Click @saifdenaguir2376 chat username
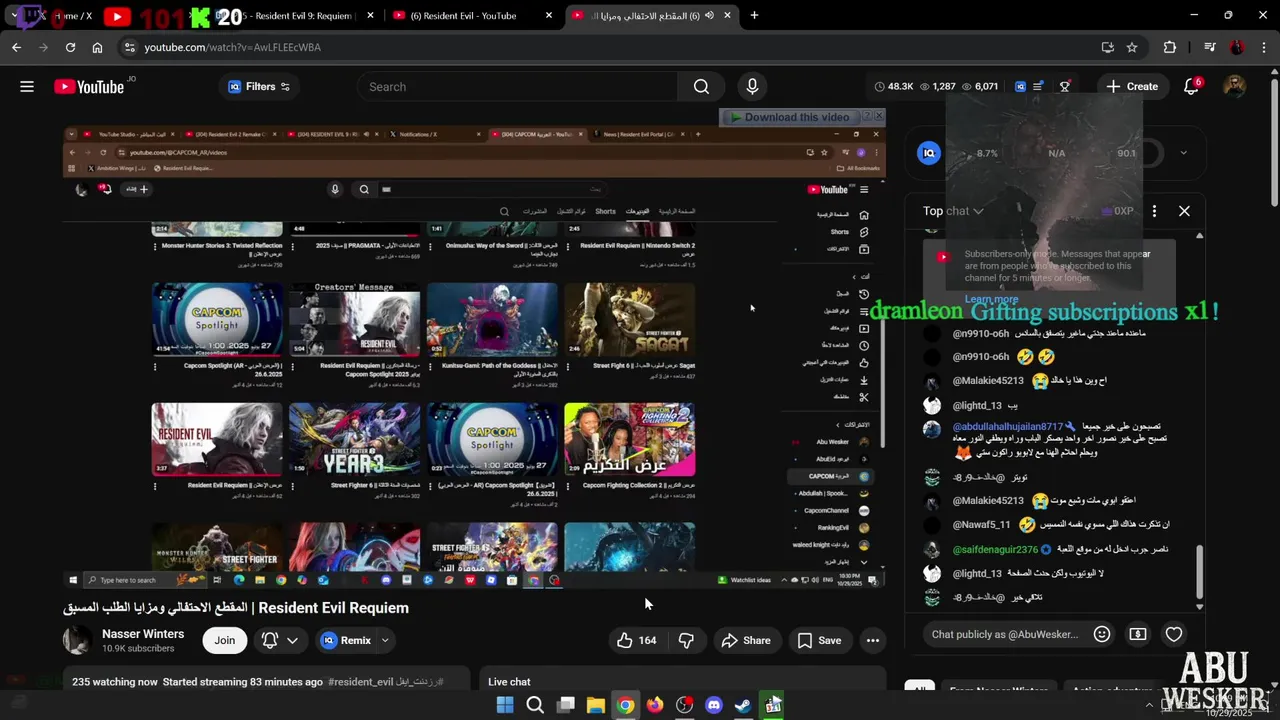 (996, 550)
